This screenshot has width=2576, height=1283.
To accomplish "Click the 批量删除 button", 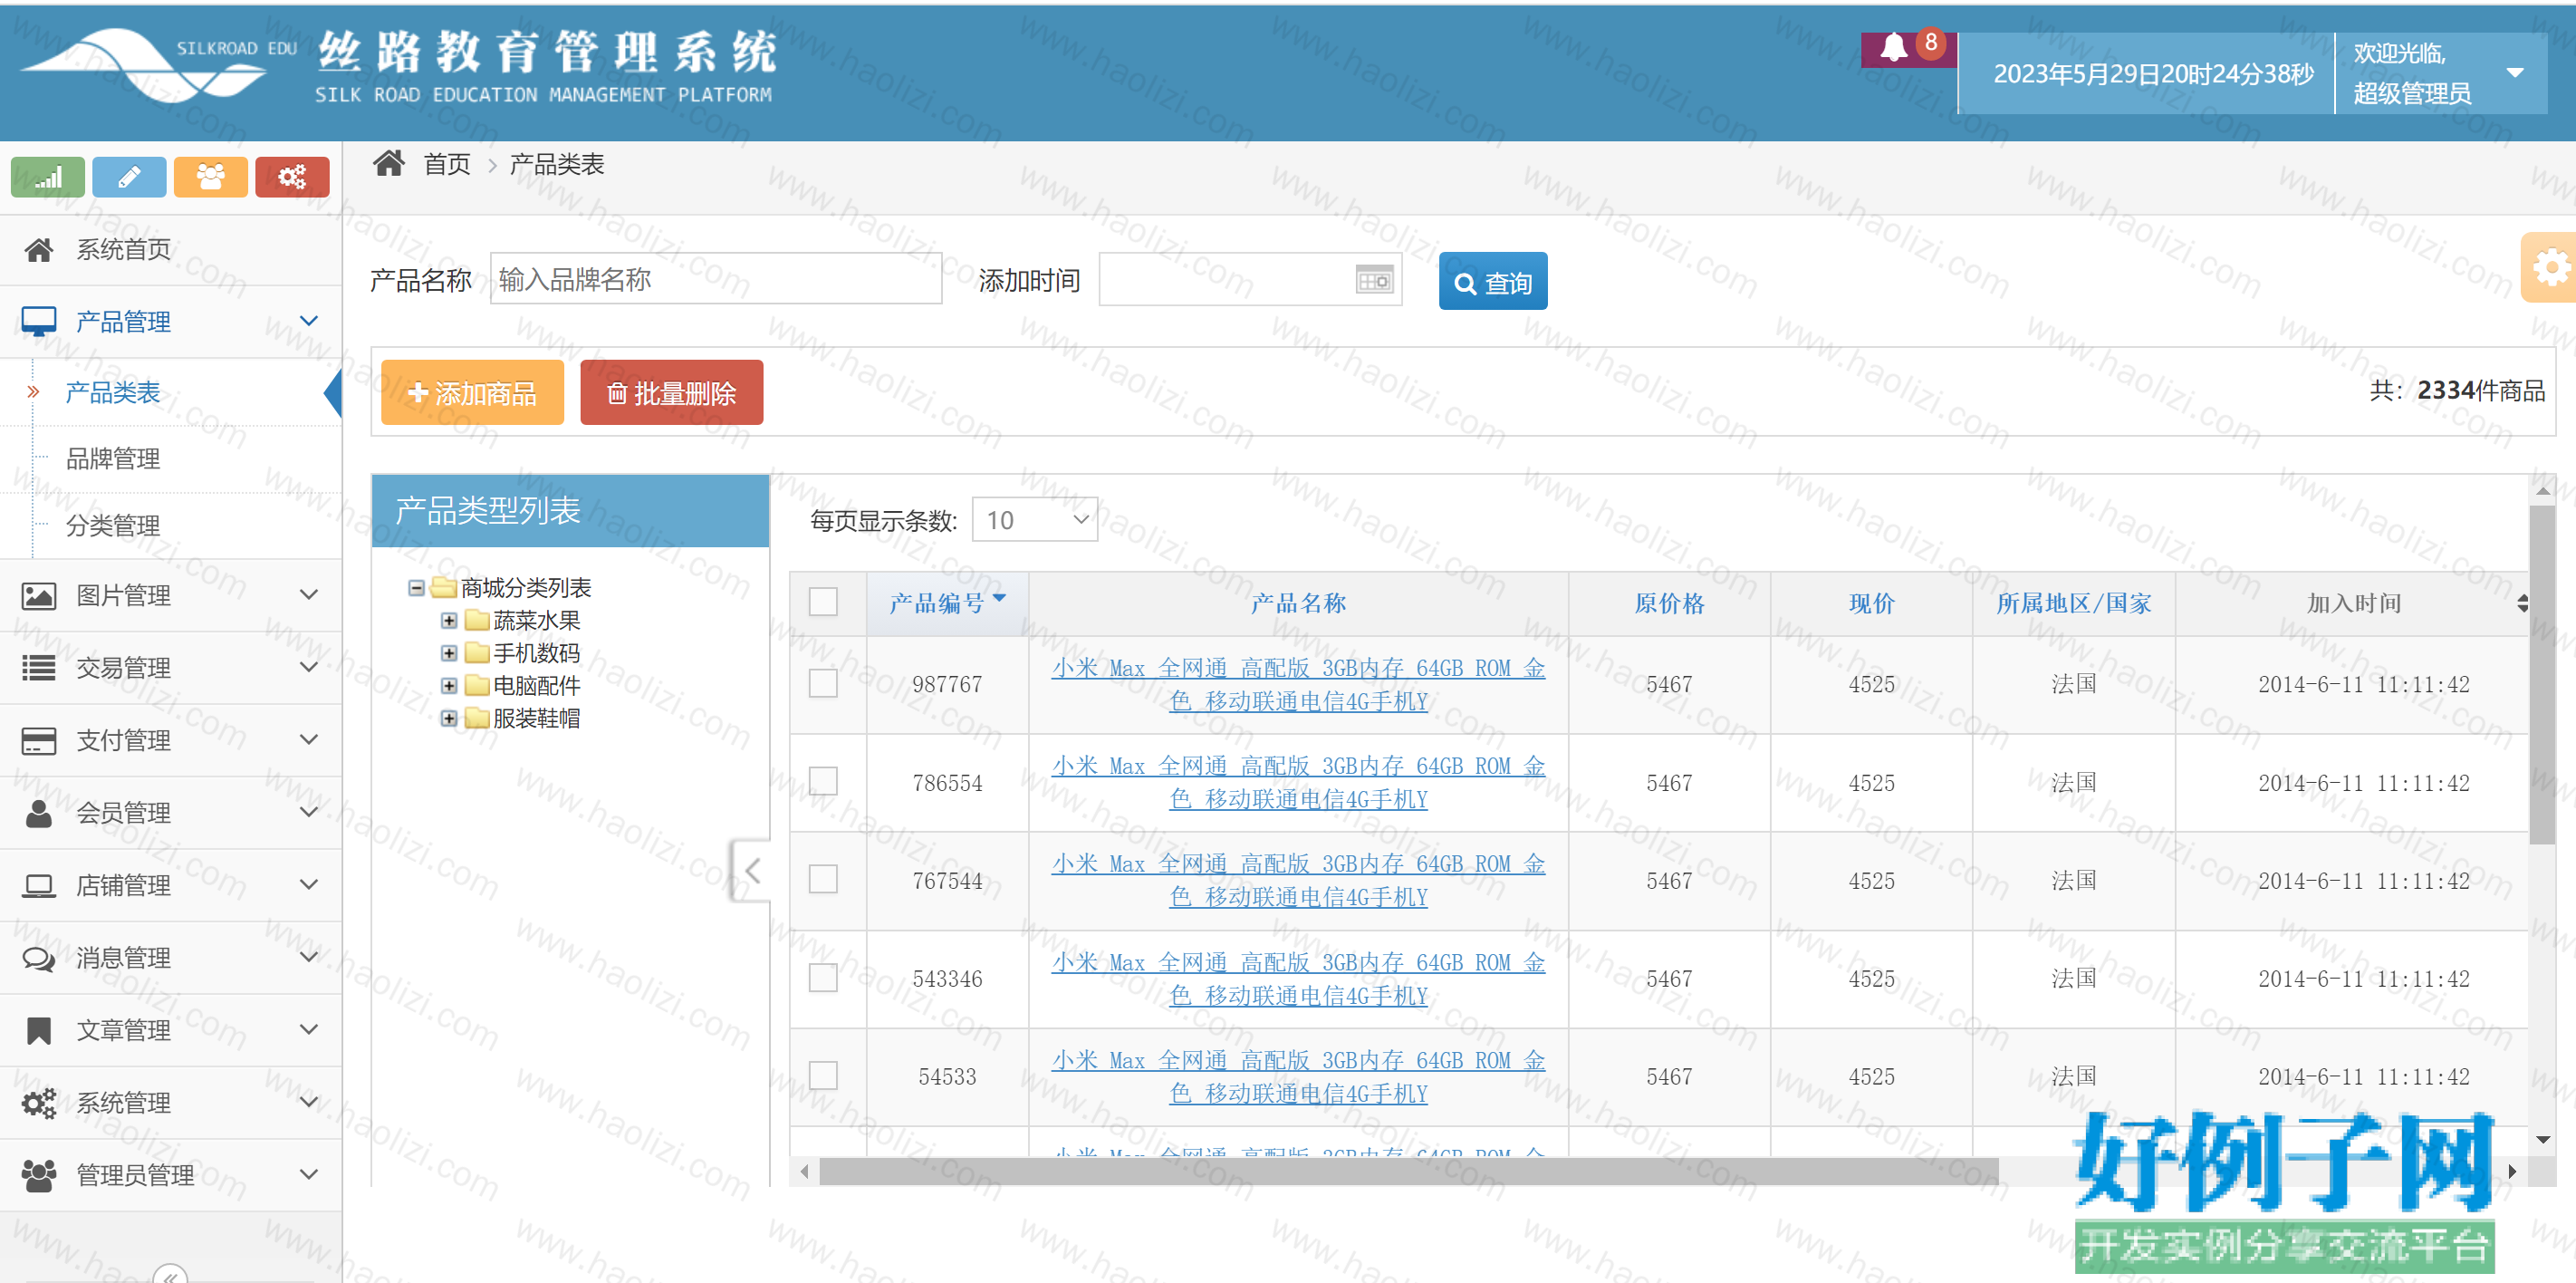I will [x=671, y=392].
